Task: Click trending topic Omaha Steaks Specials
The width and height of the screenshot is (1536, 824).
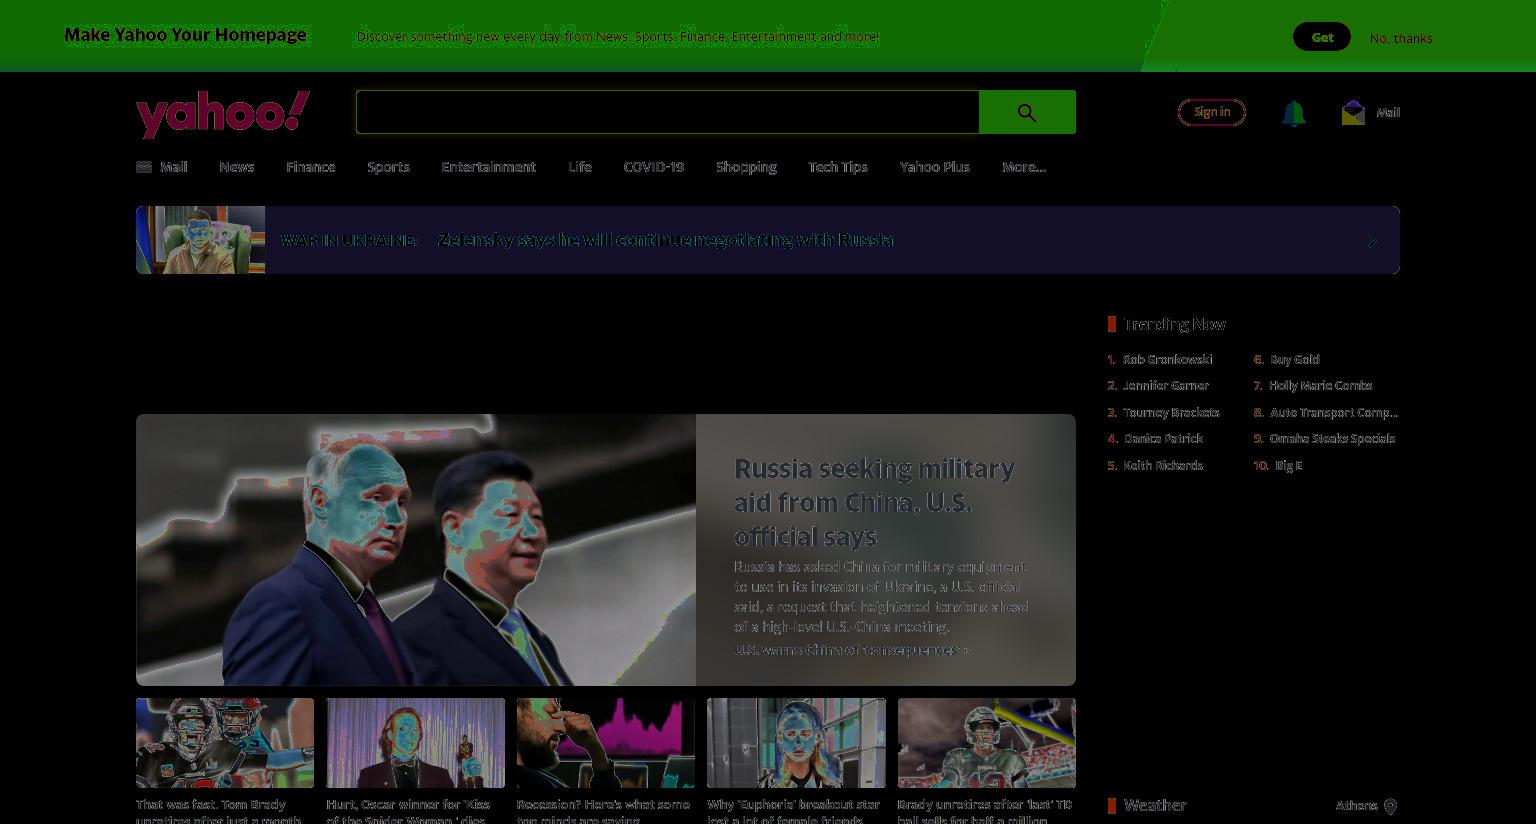Action: (1332, 438)
